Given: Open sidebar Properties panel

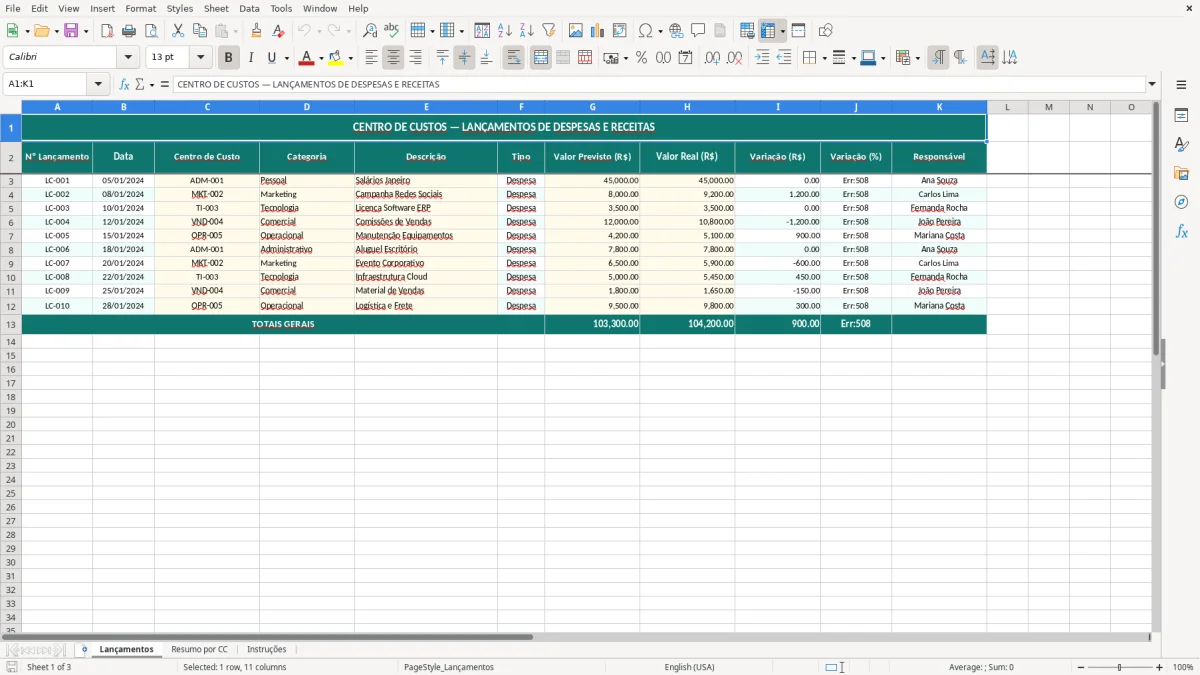Looking at the screenshot, I should pyautogui.click(x=1181, y=116).
